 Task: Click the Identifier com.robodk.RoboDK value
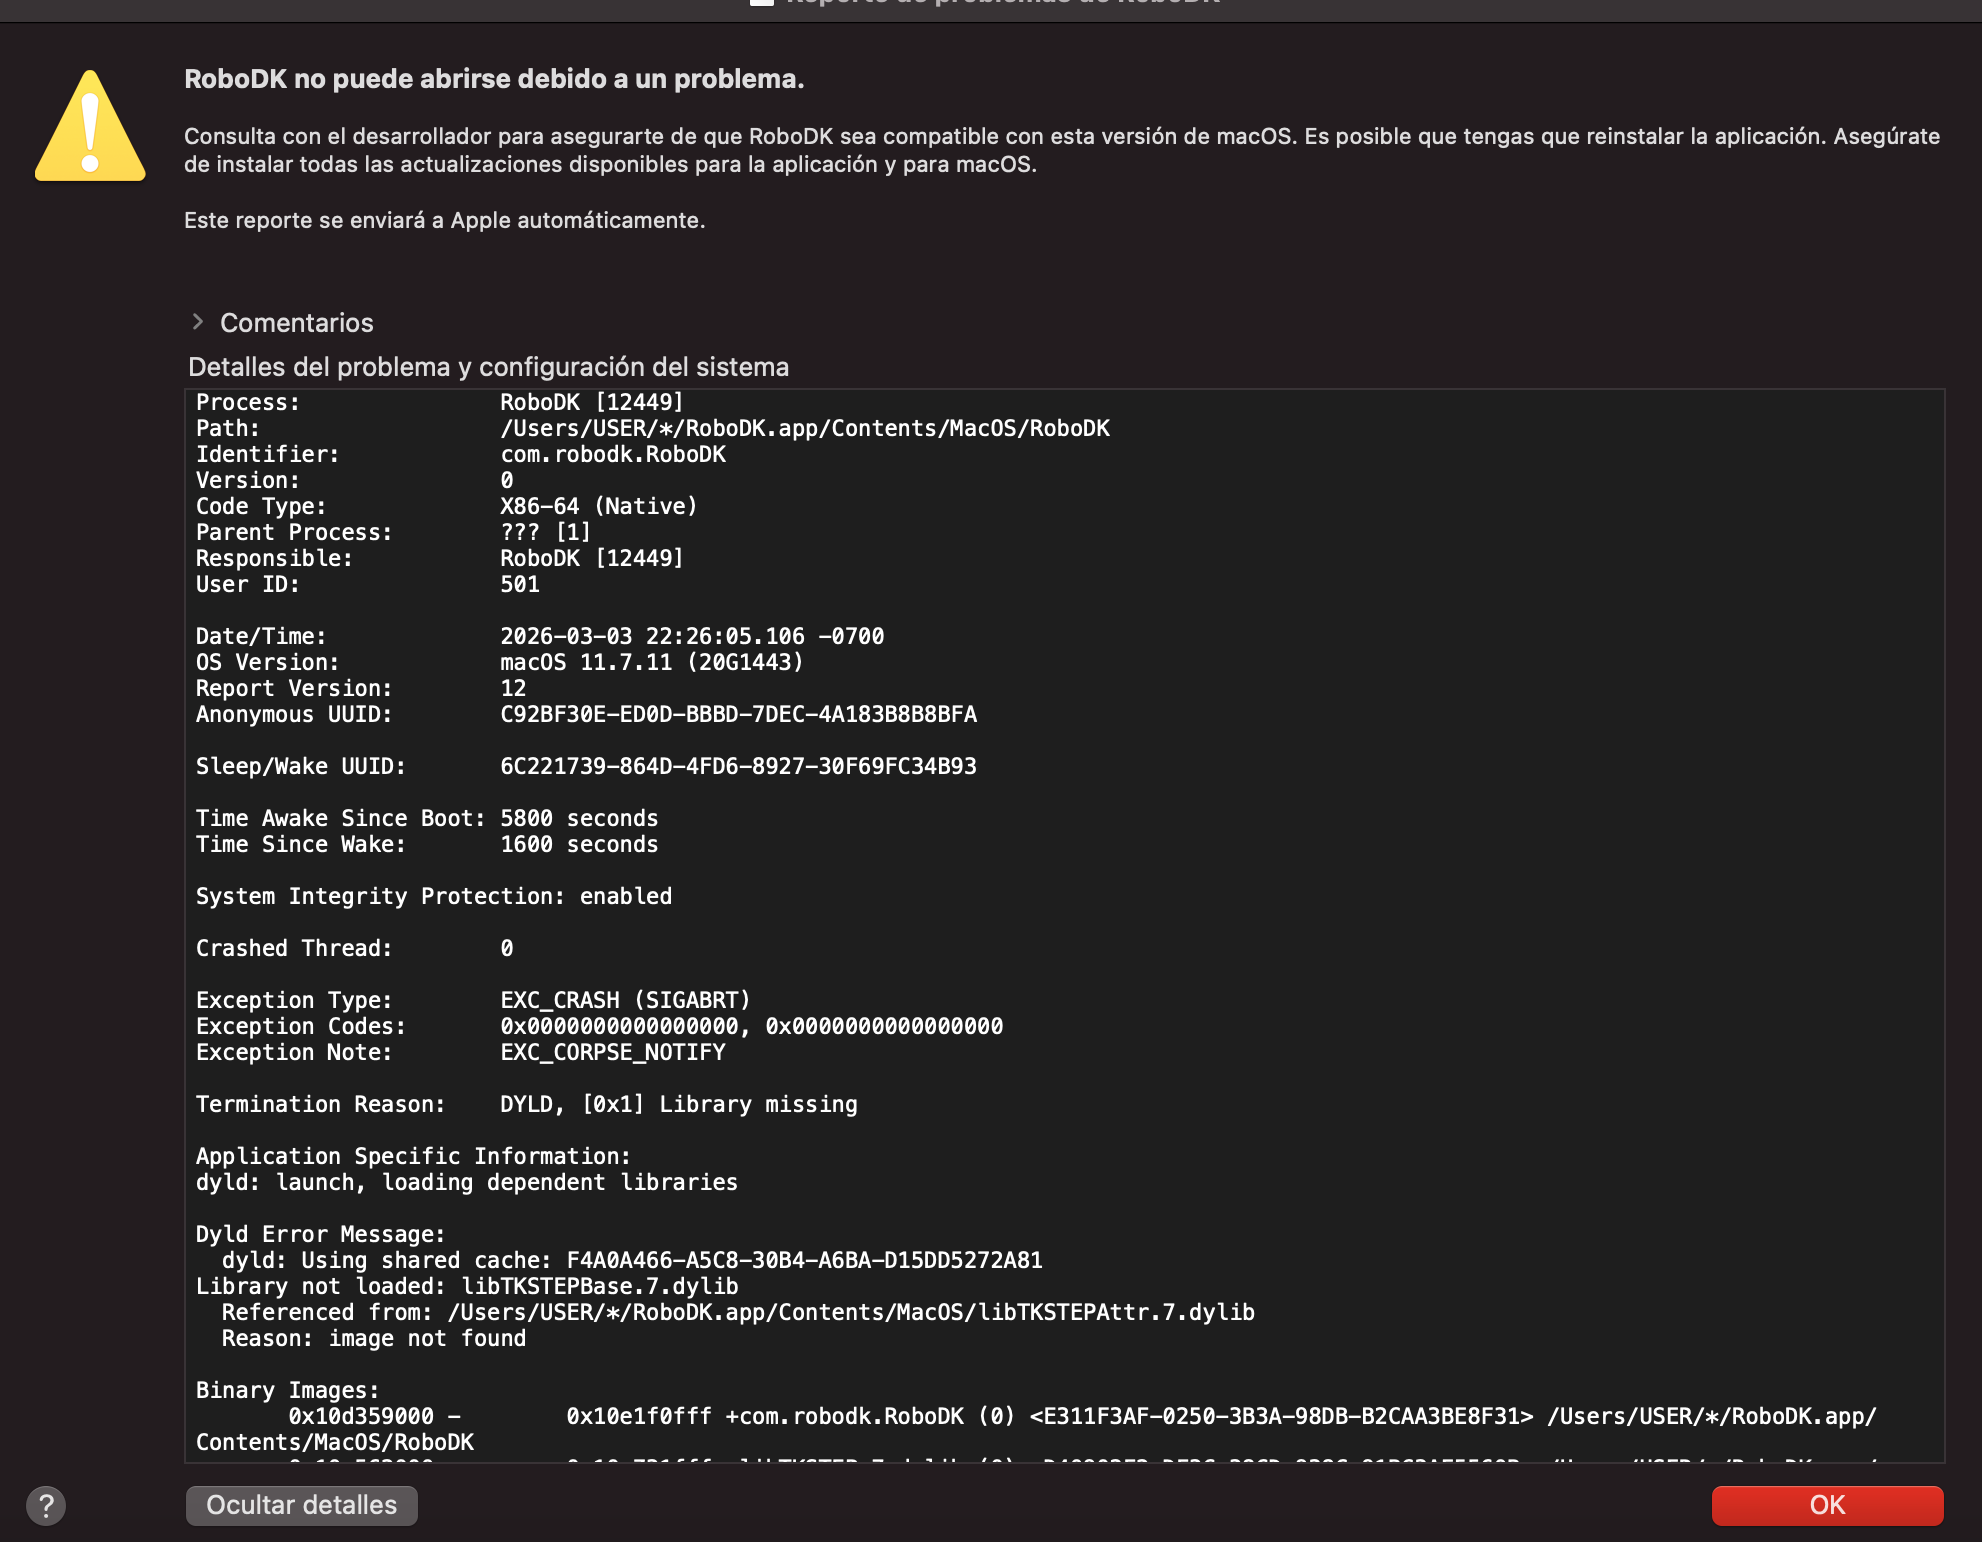(x=612, y=454)
